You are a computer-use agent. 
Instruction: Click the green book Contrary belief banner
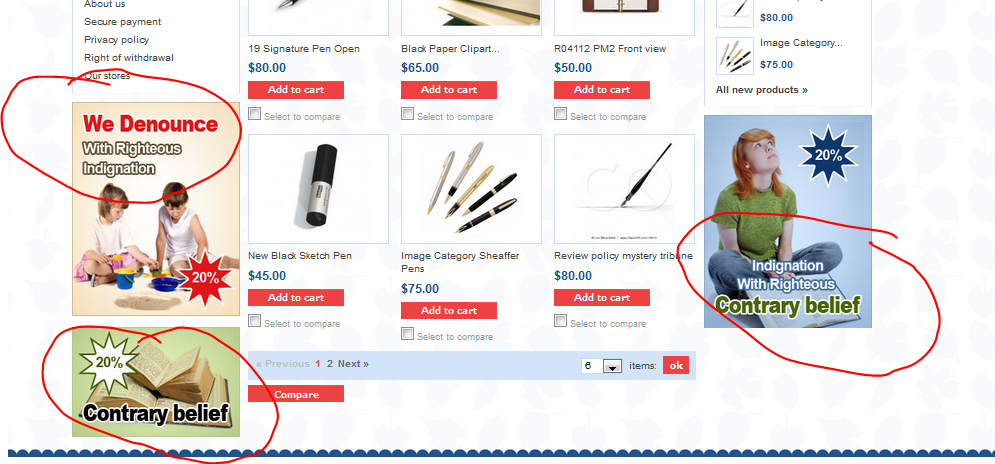156,382
